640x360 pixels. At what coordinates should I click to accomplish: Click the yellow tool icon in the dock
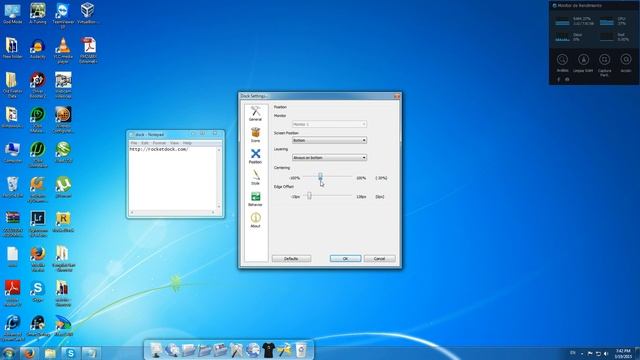click(x=285, y=350)
